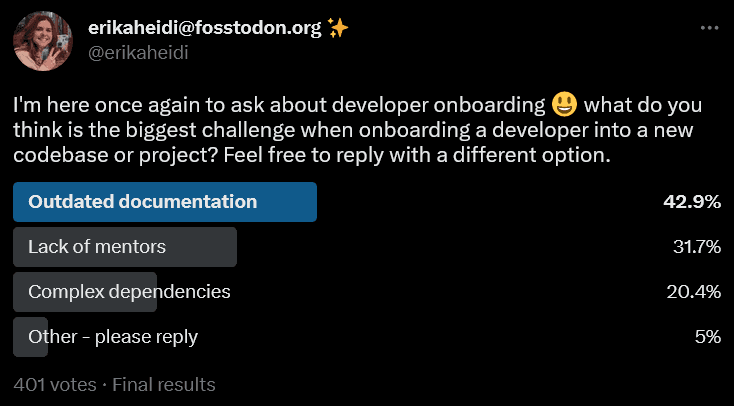Open the three-dot more options menu

710,28
